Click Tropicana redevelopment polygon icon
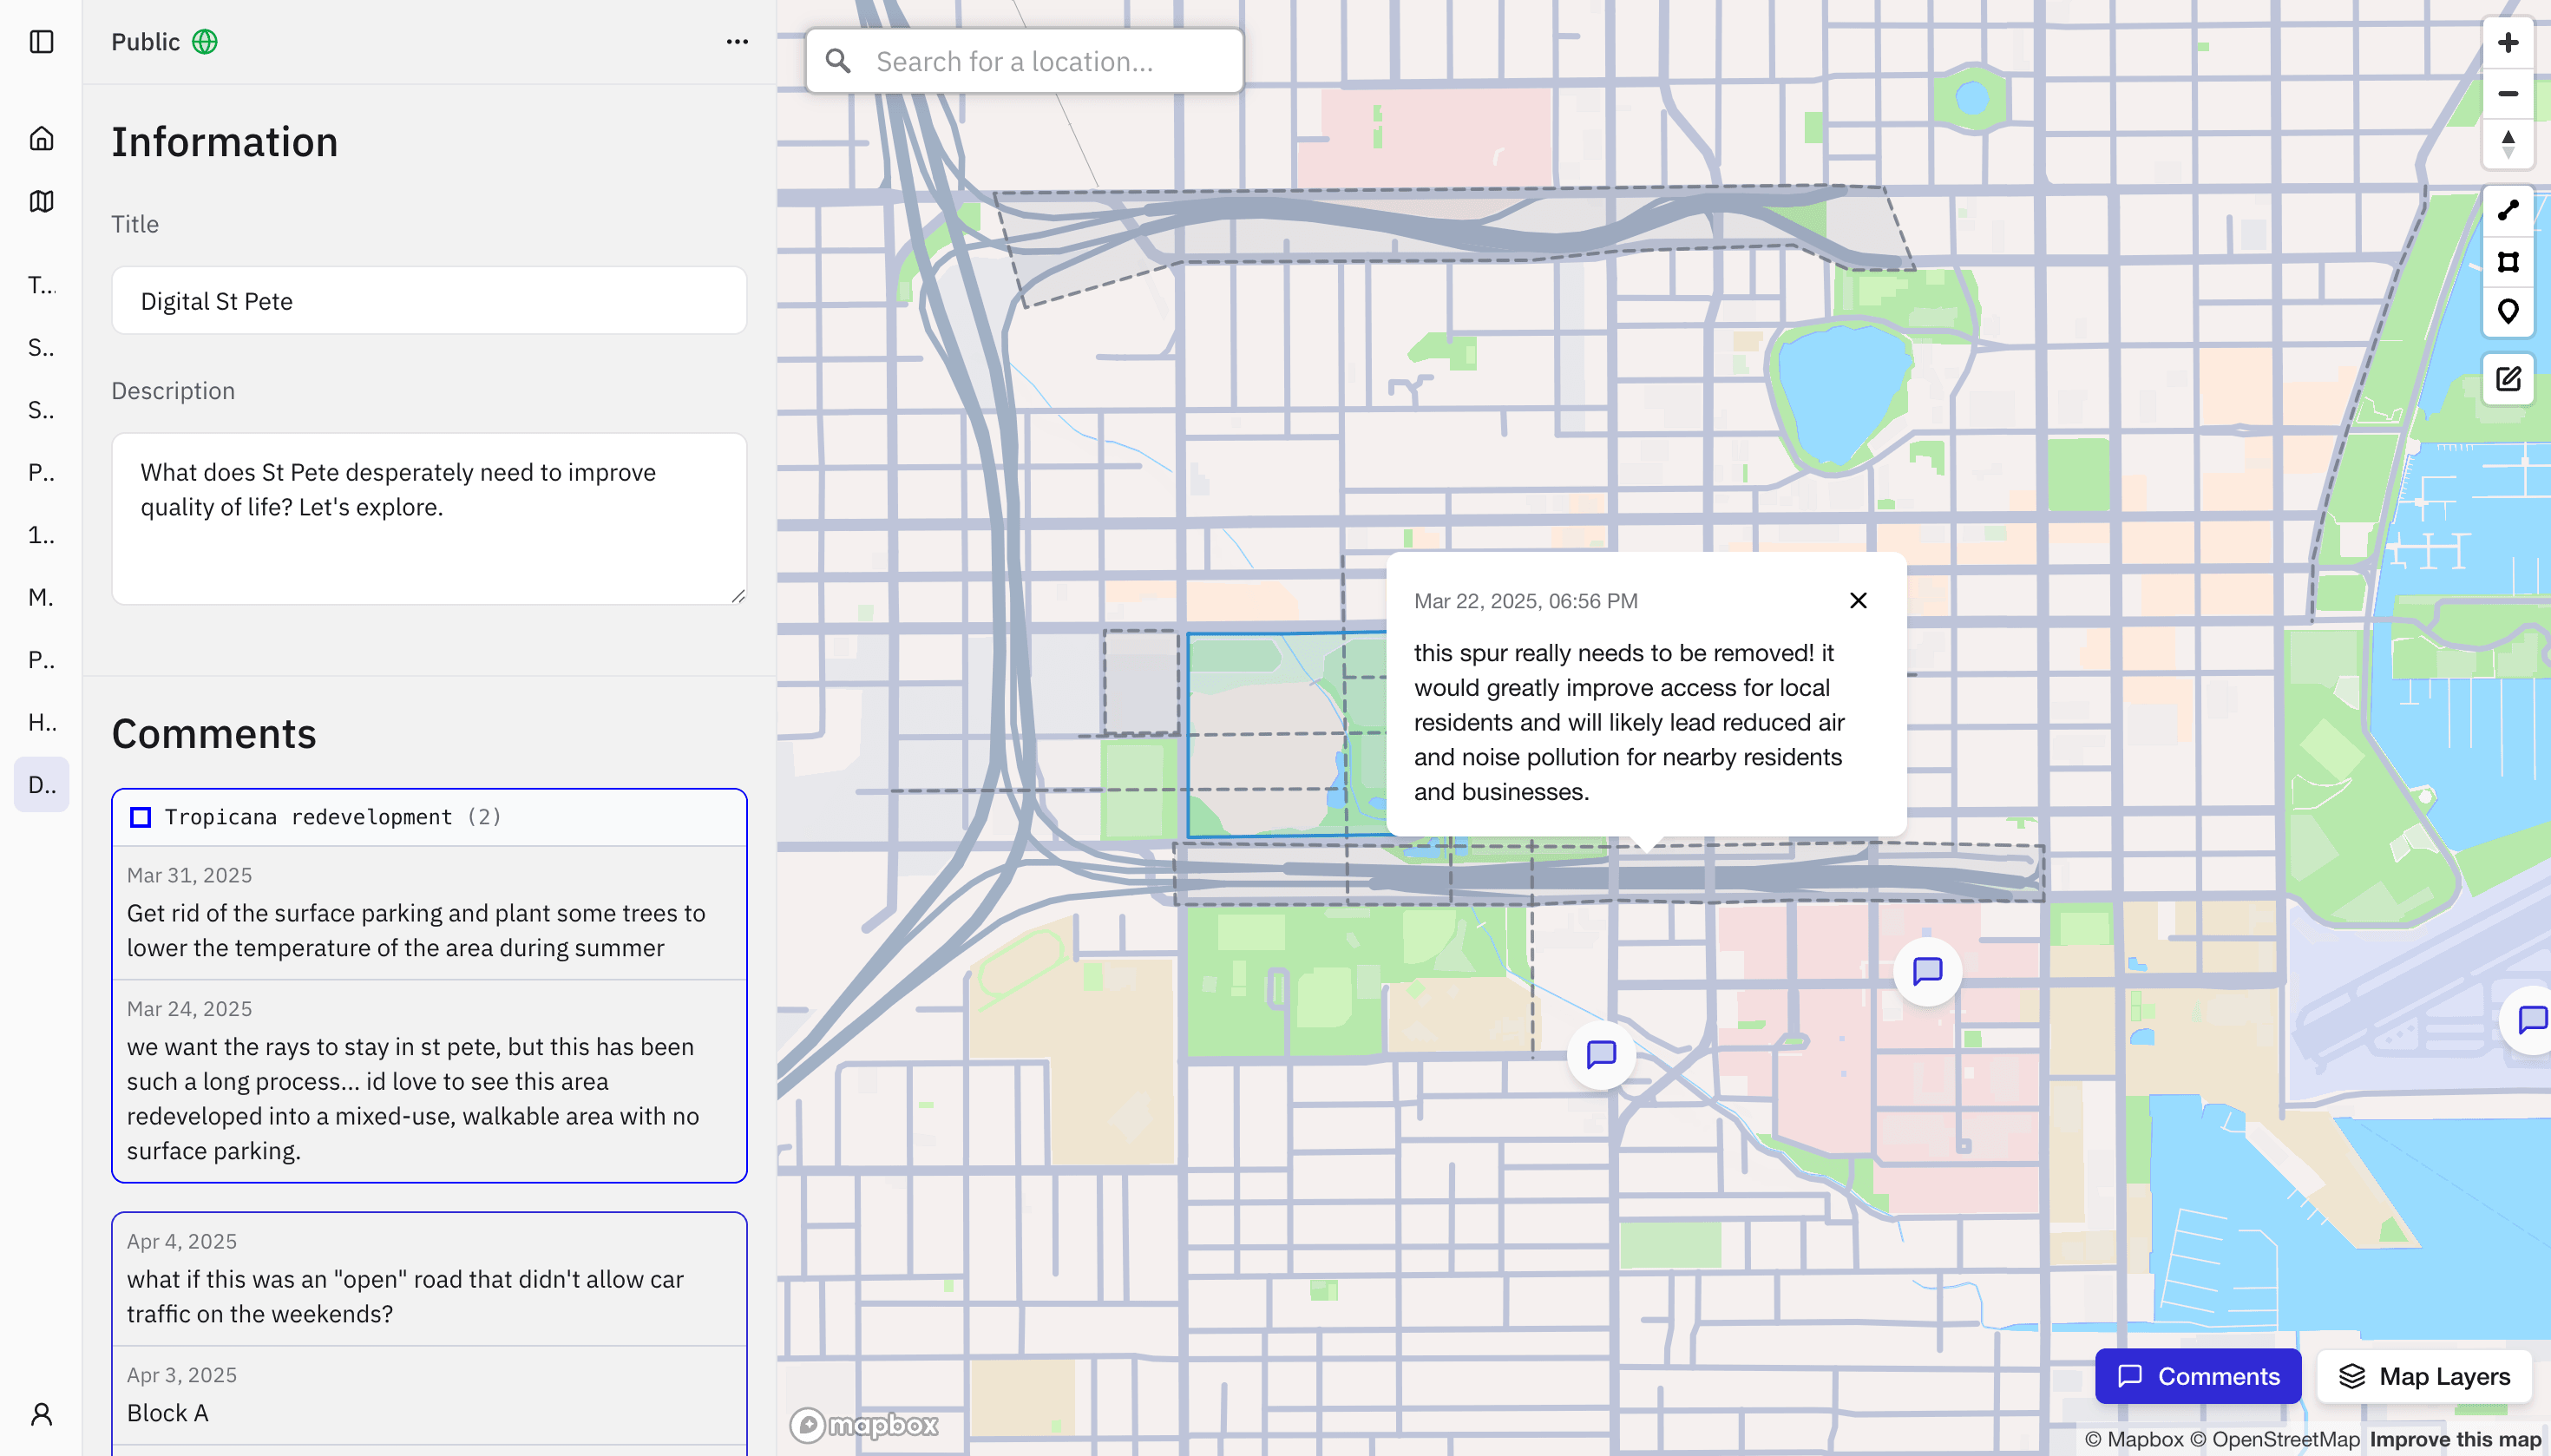The width and height of the screenshot is (2551, 1456). click(141, 817)
